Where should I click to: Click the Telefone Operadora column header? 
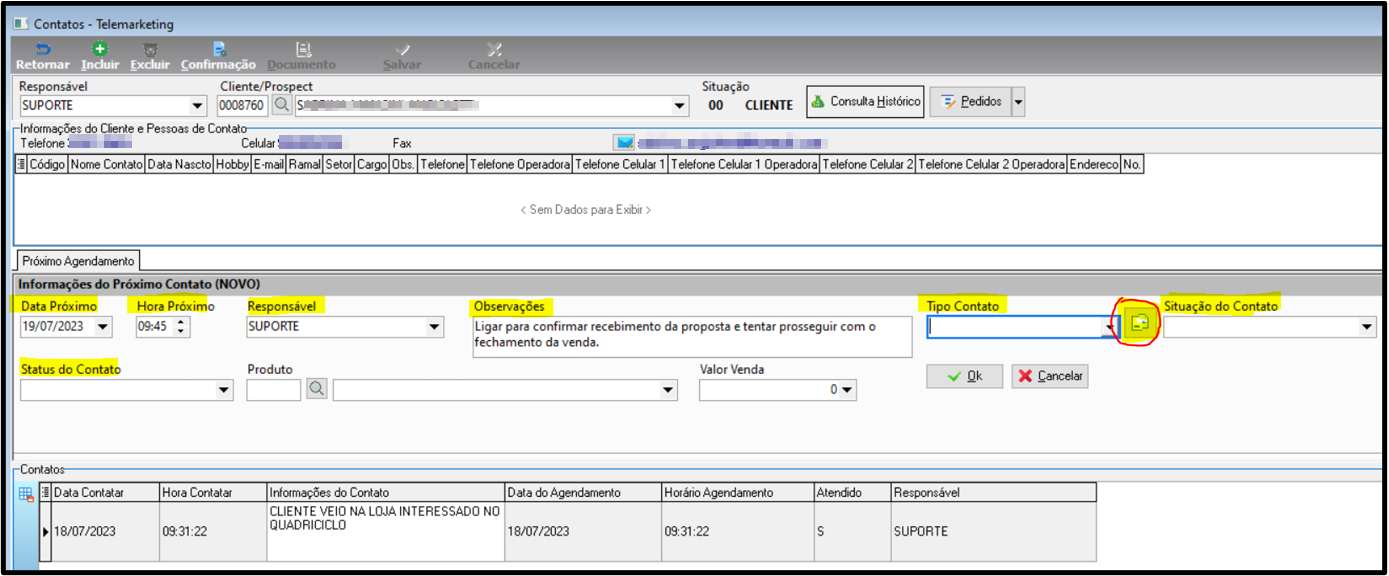pos(520,164)
